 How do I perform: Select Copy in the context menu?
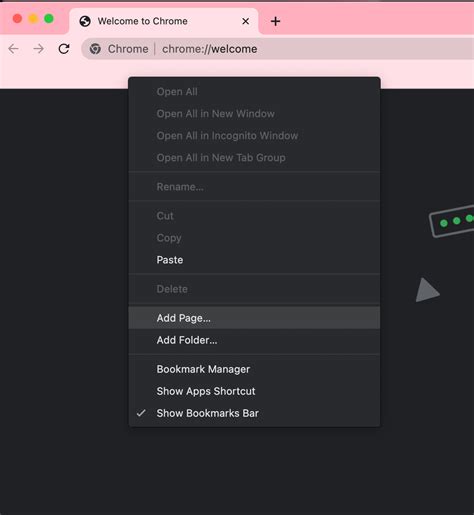(254, 238)
